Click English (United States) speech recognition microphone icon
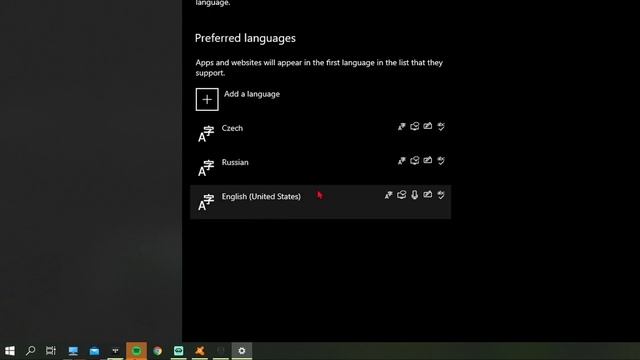640x360 pixels. point(415,195)
